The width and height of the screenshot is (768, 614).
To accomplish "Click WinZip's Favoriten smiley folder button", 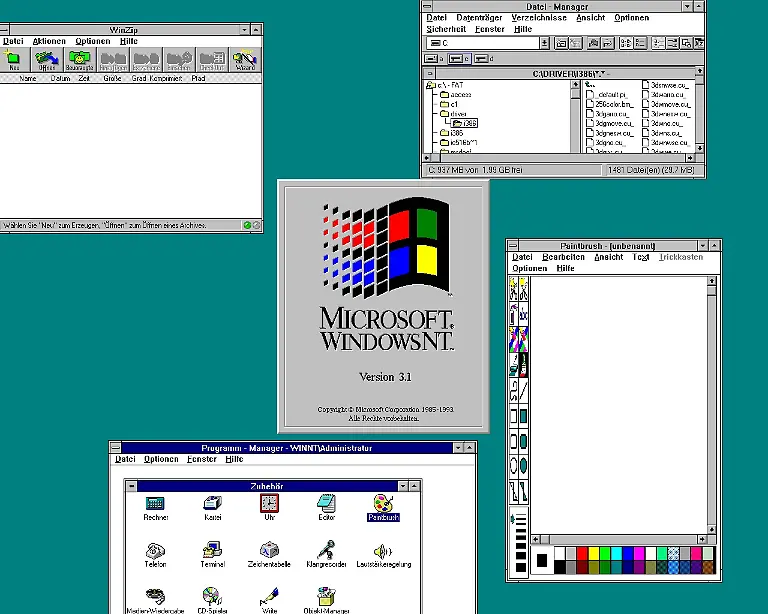I will click(79, 60).
